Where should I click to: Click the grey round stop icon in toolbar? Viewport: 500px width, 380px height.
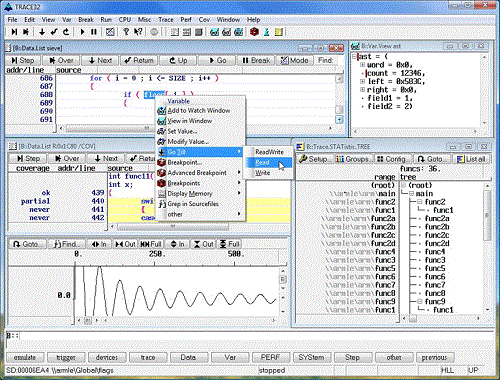[154, 32]
